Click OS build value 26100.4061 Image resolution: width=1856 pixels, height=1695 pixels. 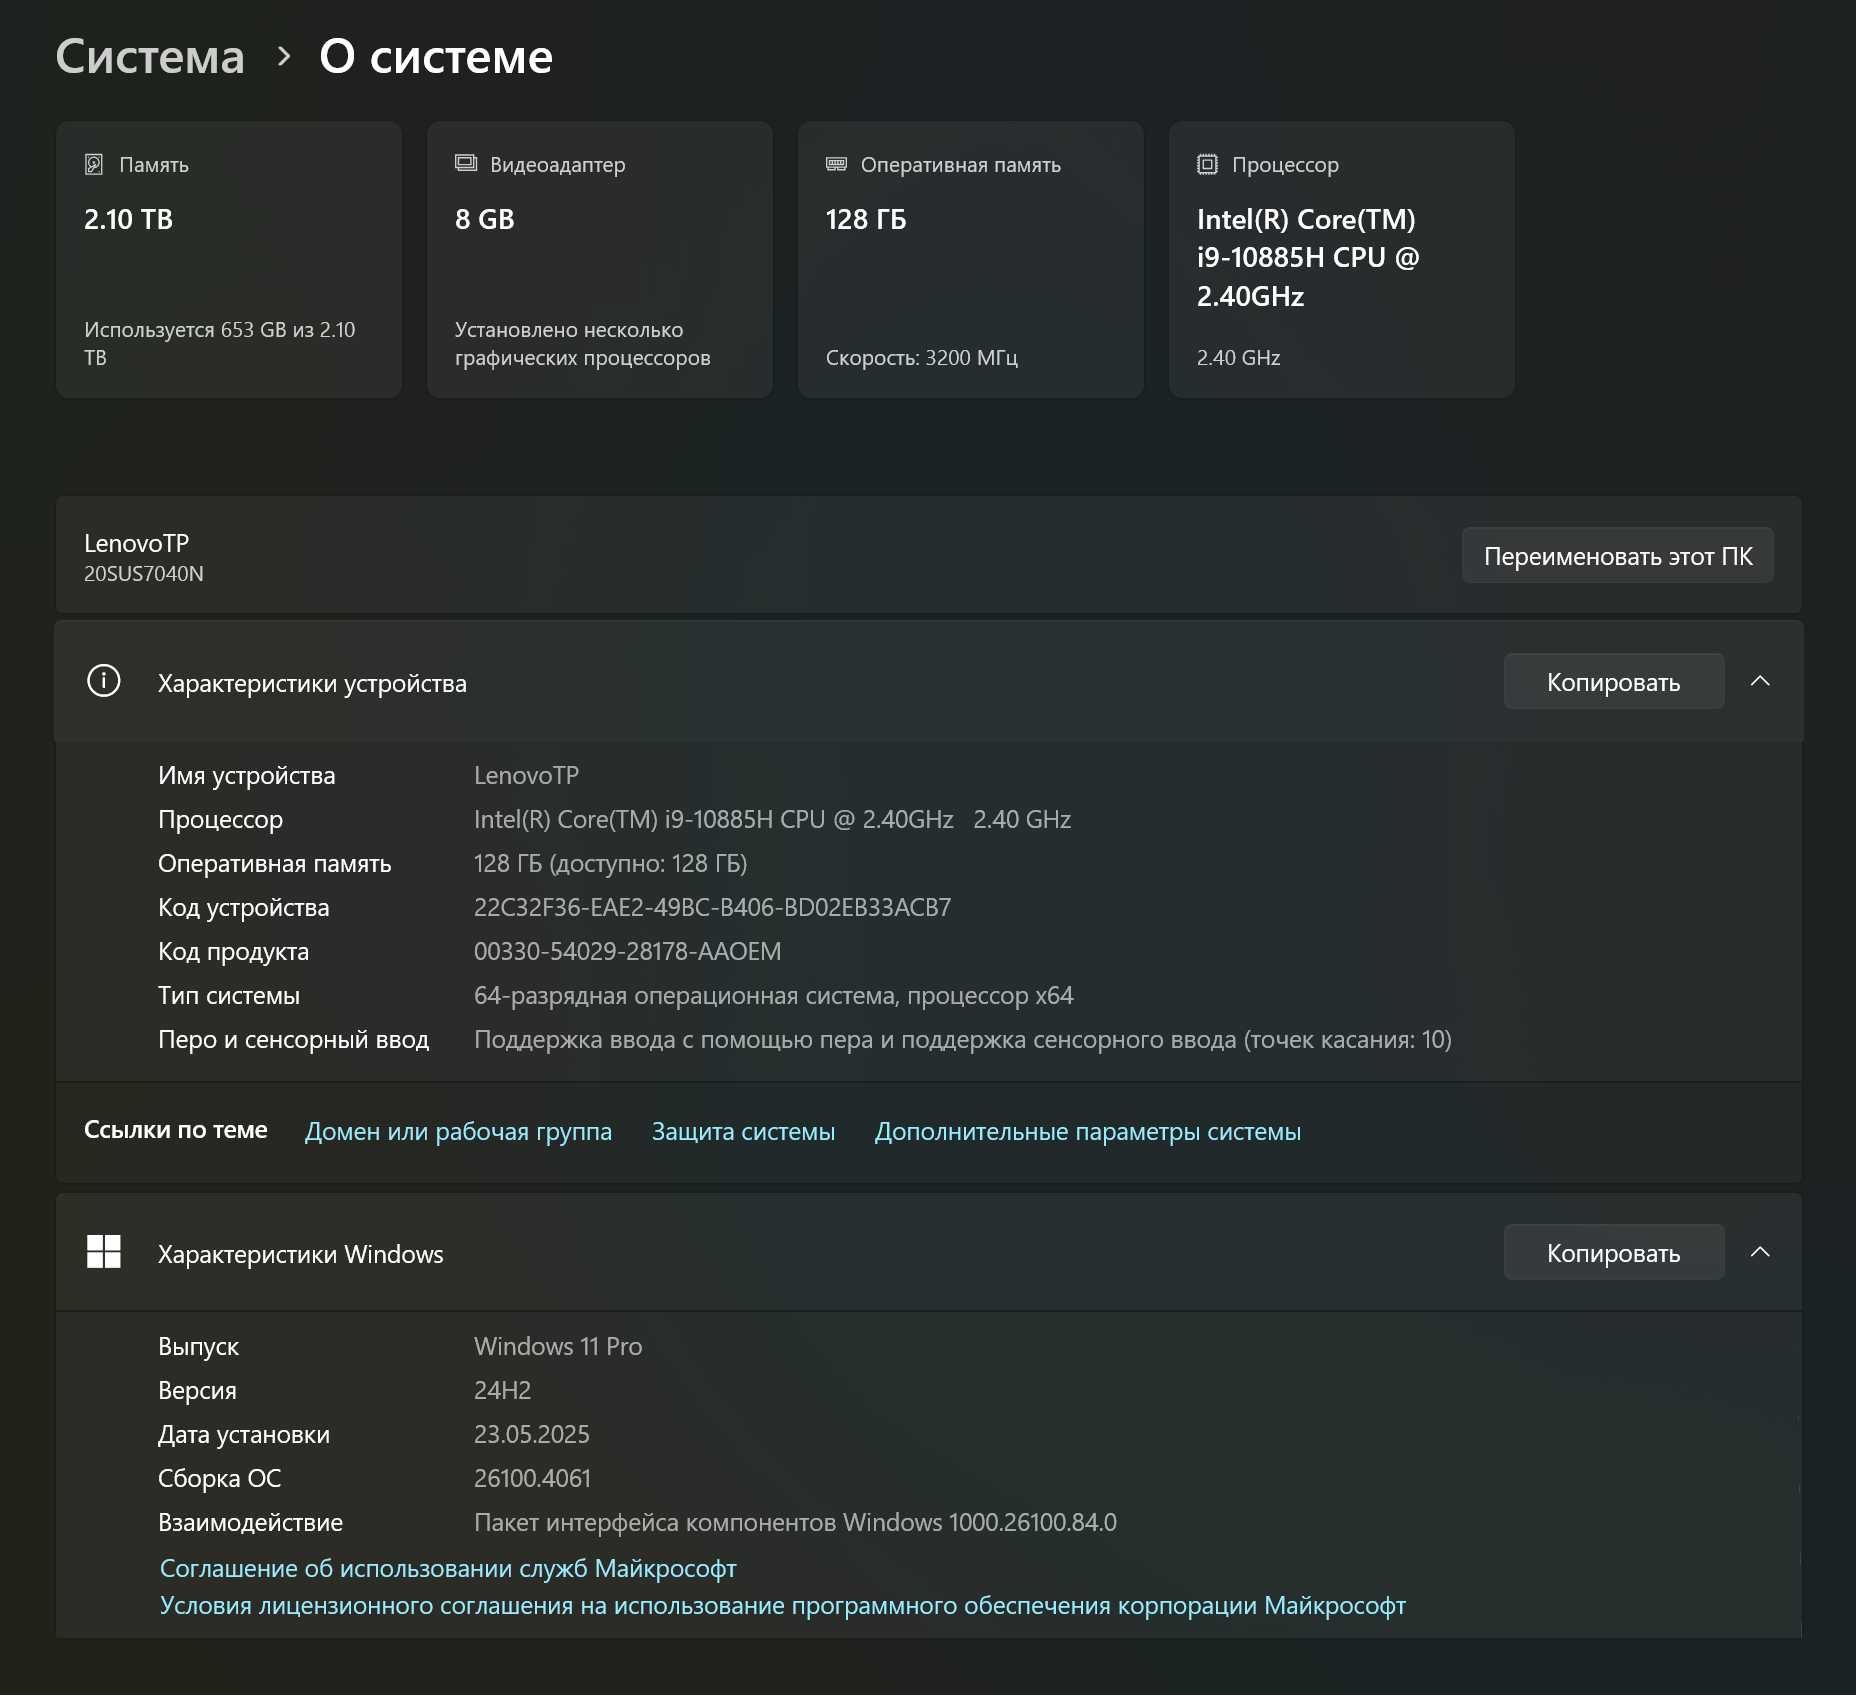[532, 1478]
